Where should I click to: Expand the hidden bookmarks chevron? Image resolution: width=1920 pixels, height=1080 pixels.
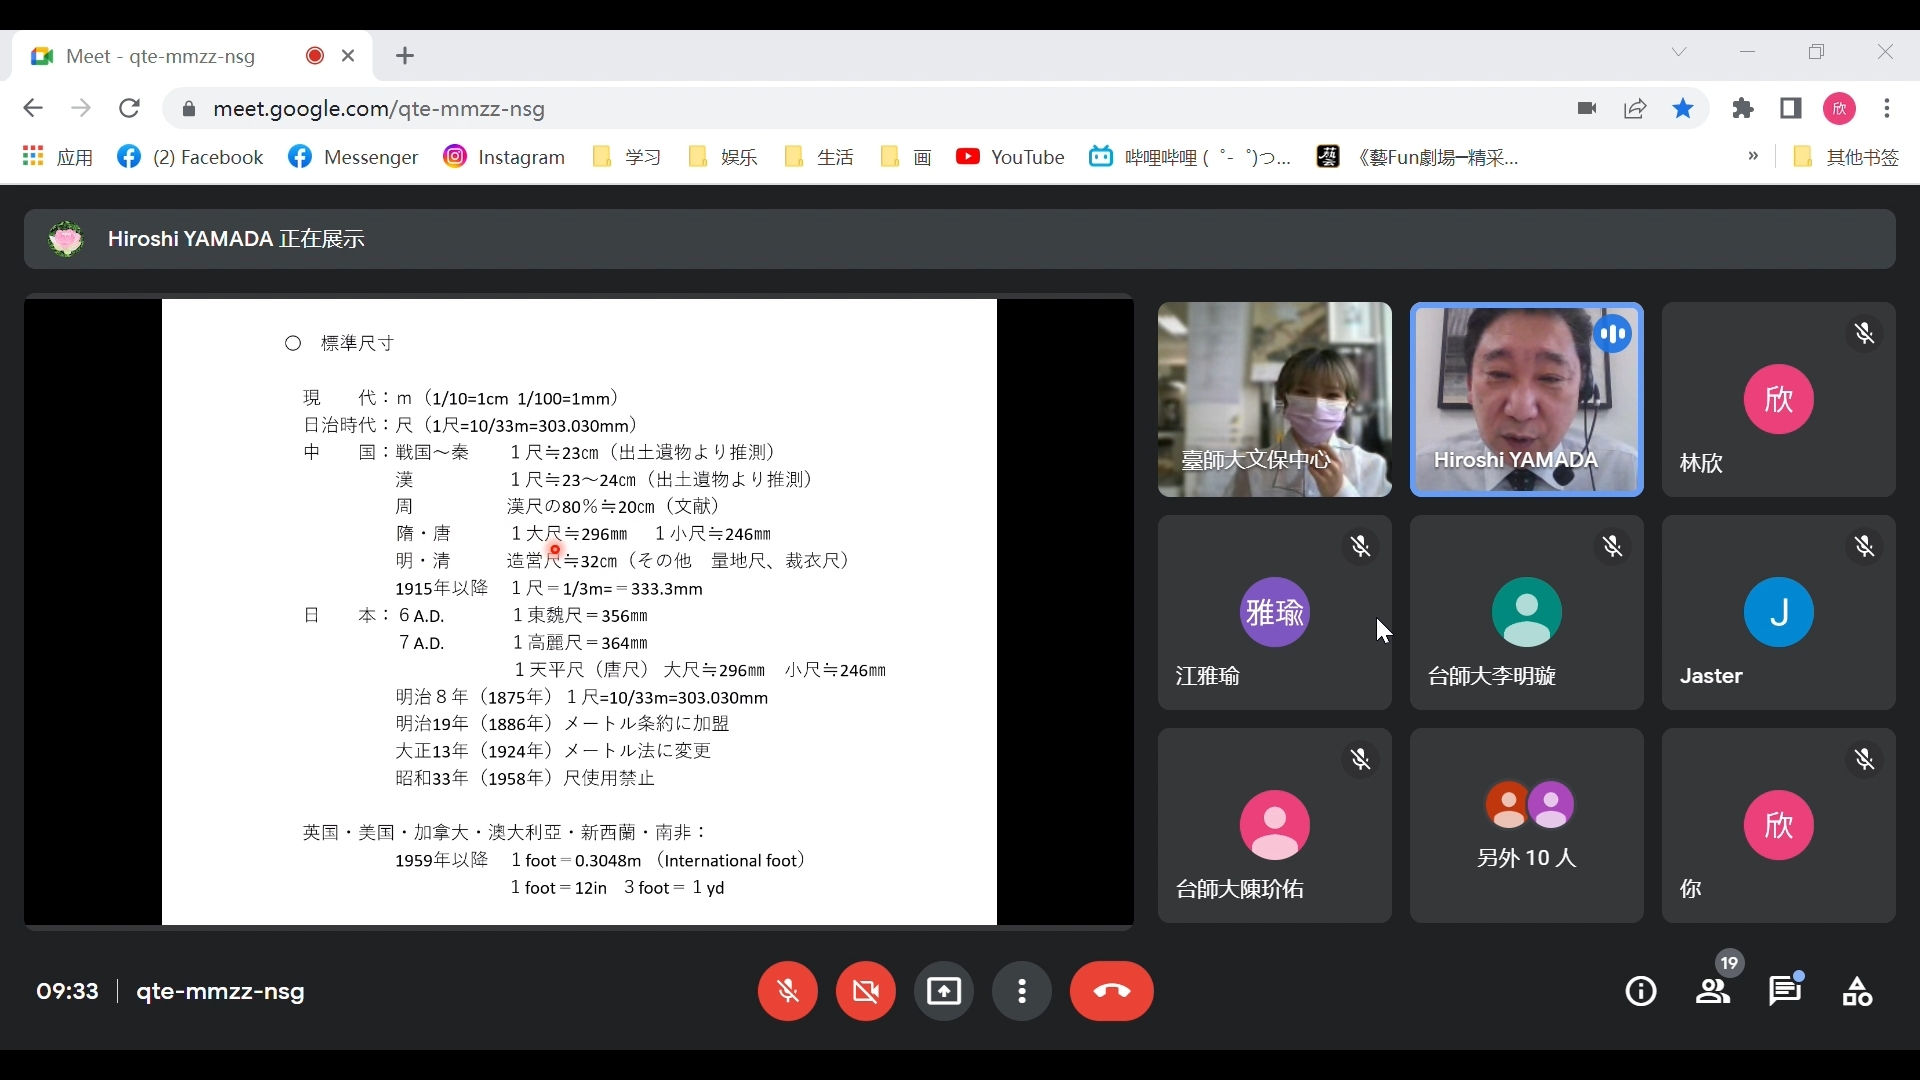coord(1753,156)
